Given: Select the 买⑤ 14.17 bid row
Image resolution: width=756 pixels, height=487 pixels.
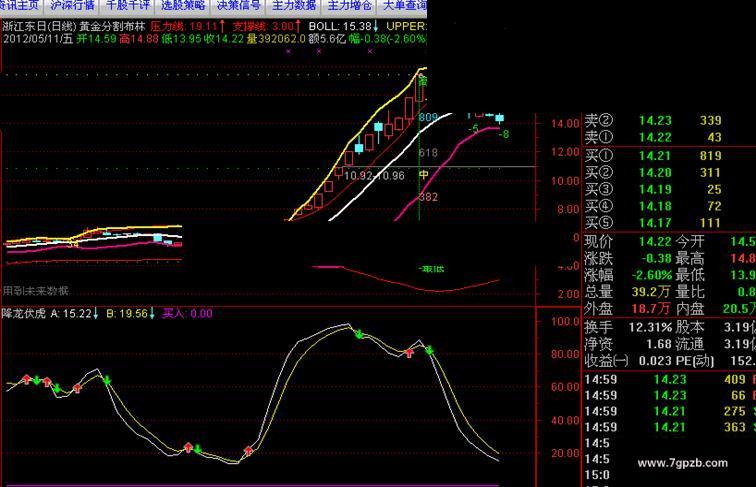Looking at the screenshot, I should coord(653,223).
